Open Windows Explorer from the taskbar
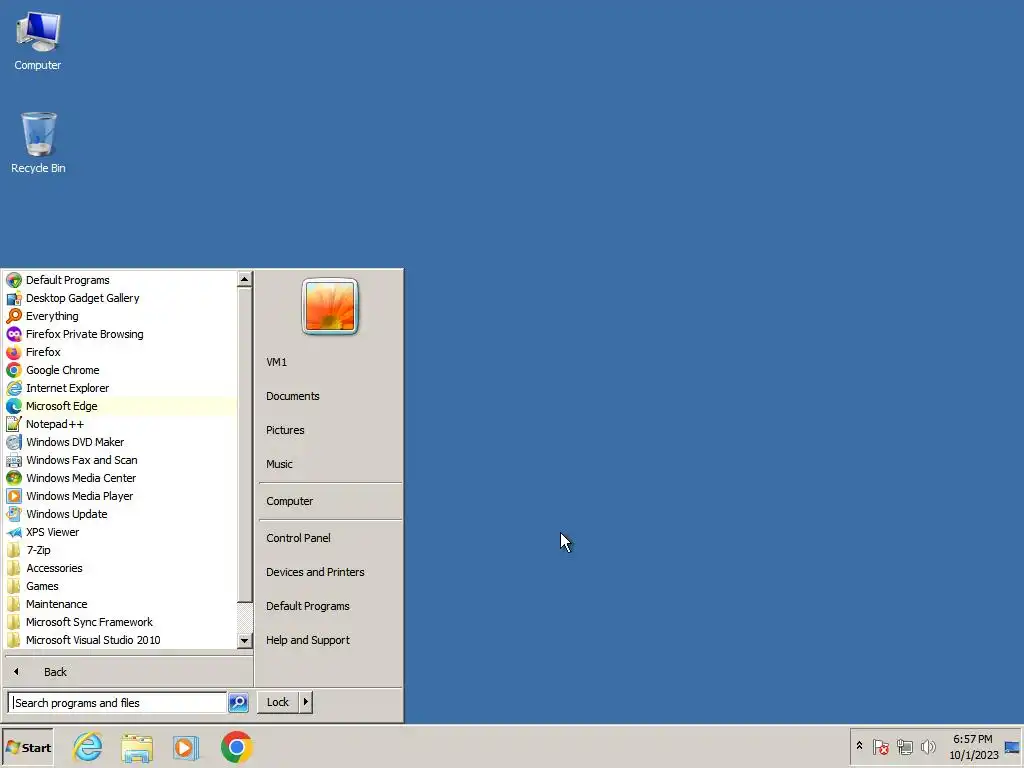Image resolution: width=1024 pixels, height=768 pixels. coord(136,747)
